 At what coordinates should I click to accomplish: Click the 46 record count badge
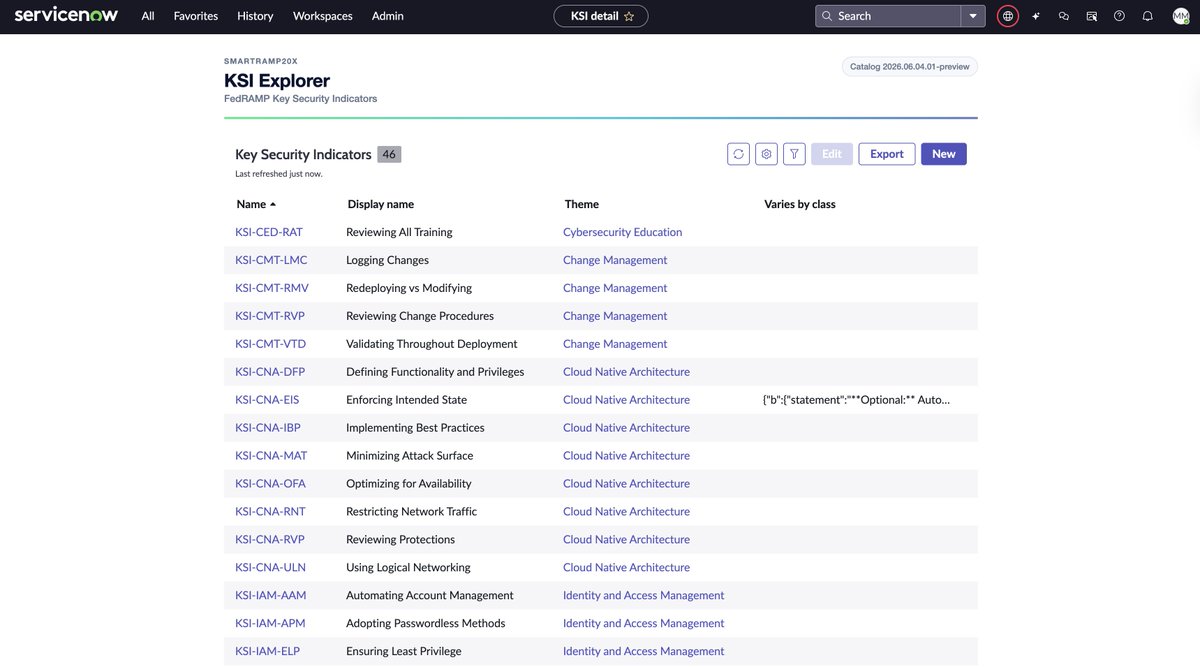(x=390, y=155)
